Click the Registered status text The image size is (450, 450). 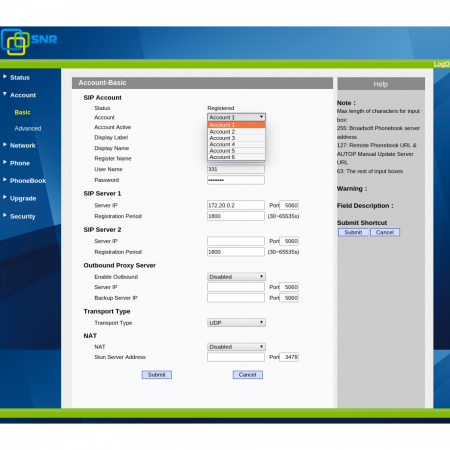221,108
